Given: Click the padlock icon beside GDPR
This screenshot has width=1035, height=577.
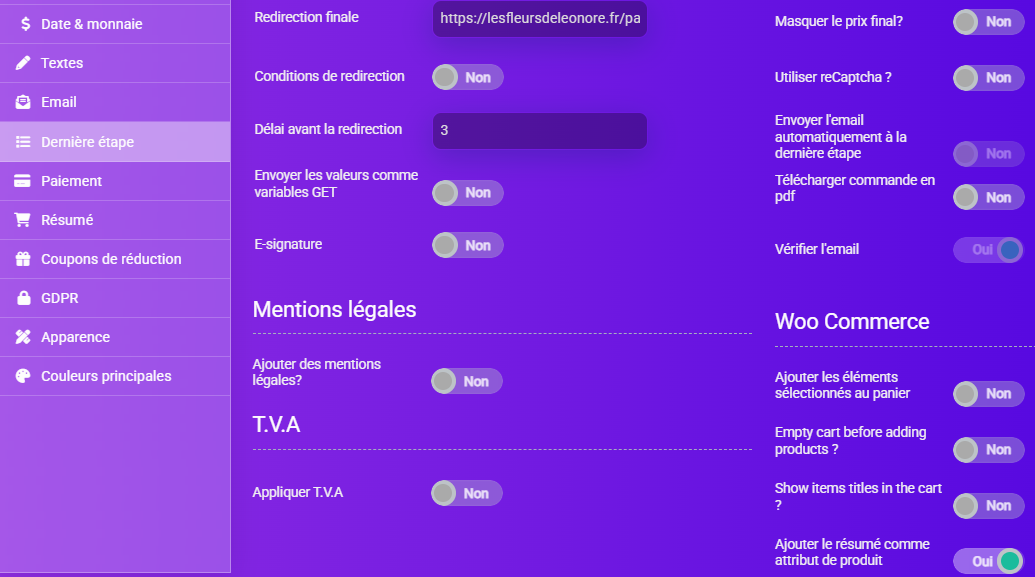Looking at the screenshot, I should [x=24, y=298].
